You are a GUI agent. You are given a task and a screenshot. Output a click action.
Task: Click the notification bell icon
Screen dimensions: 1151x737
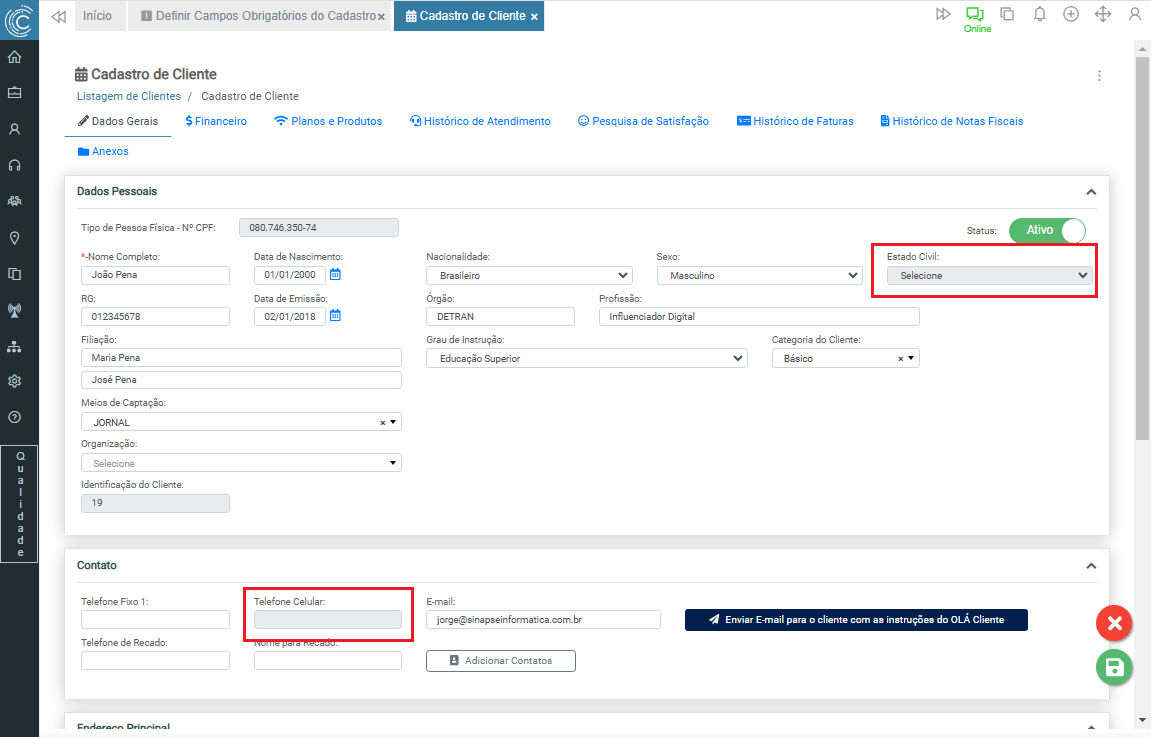pyautogui.click(x=1040, y=14)
